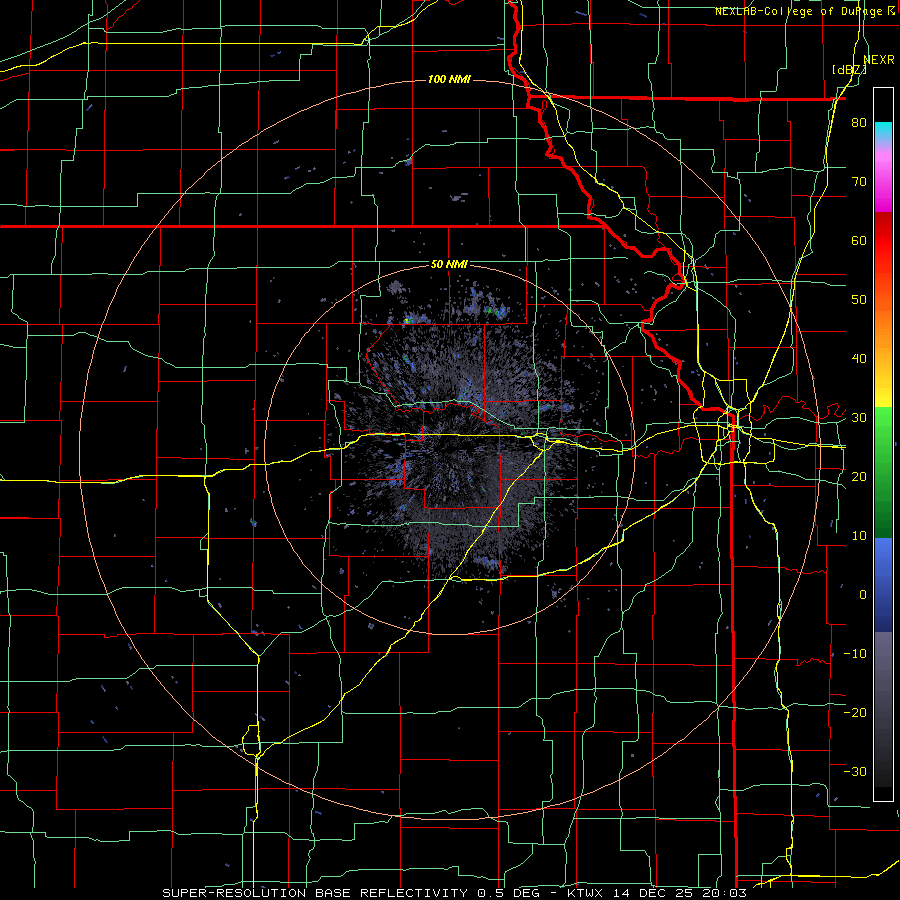The width and height of the screenshot is (900, 900).
Task: Click the Super-Resolution Base Reflectivity caption
Action: click(x=315, y=893)
